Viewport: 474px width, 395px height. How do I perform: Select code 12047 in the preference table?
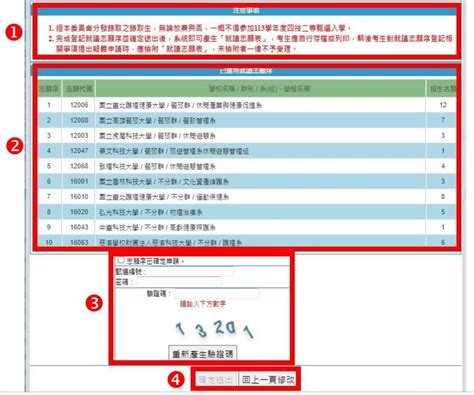click(x=79, y=151)
